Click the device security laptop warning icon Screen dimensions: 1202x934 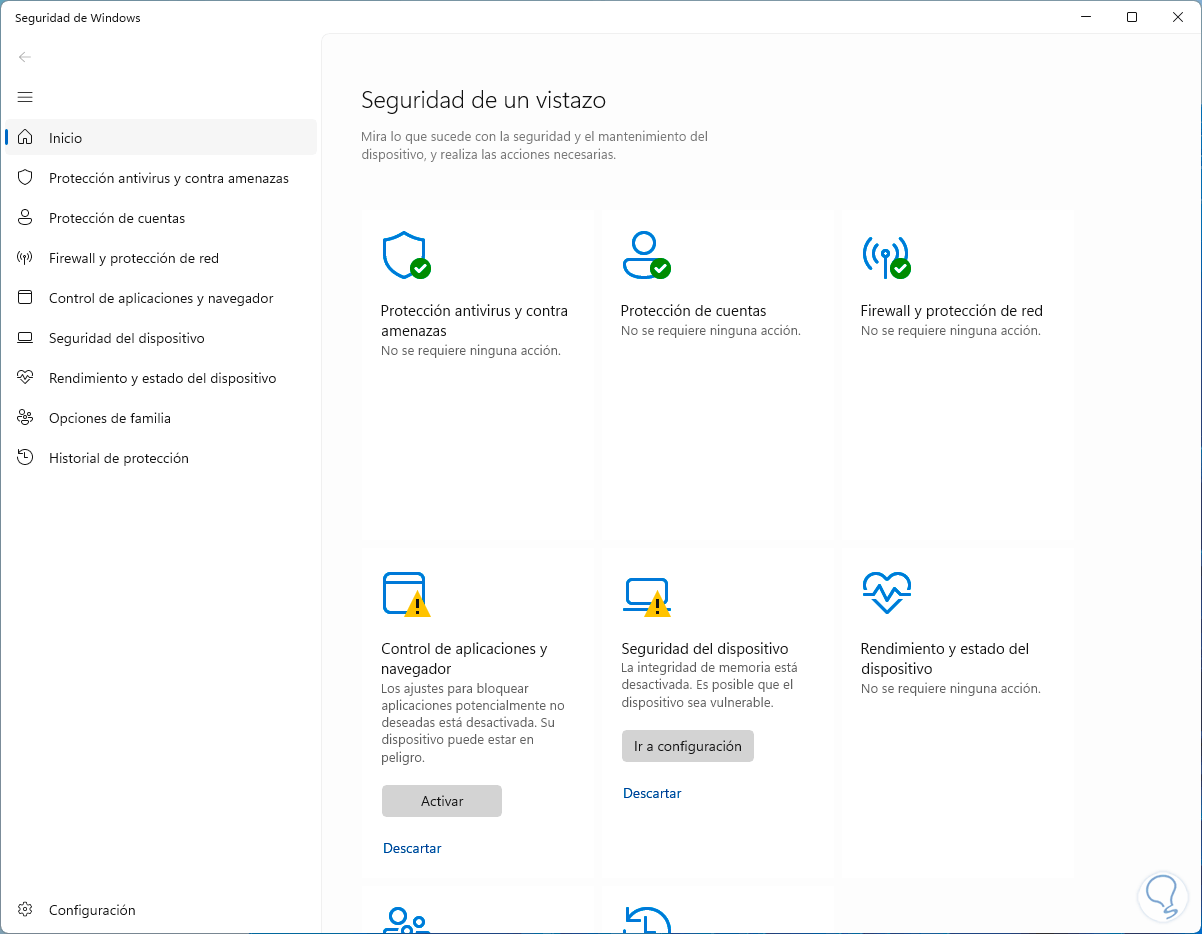pos(645,594)
